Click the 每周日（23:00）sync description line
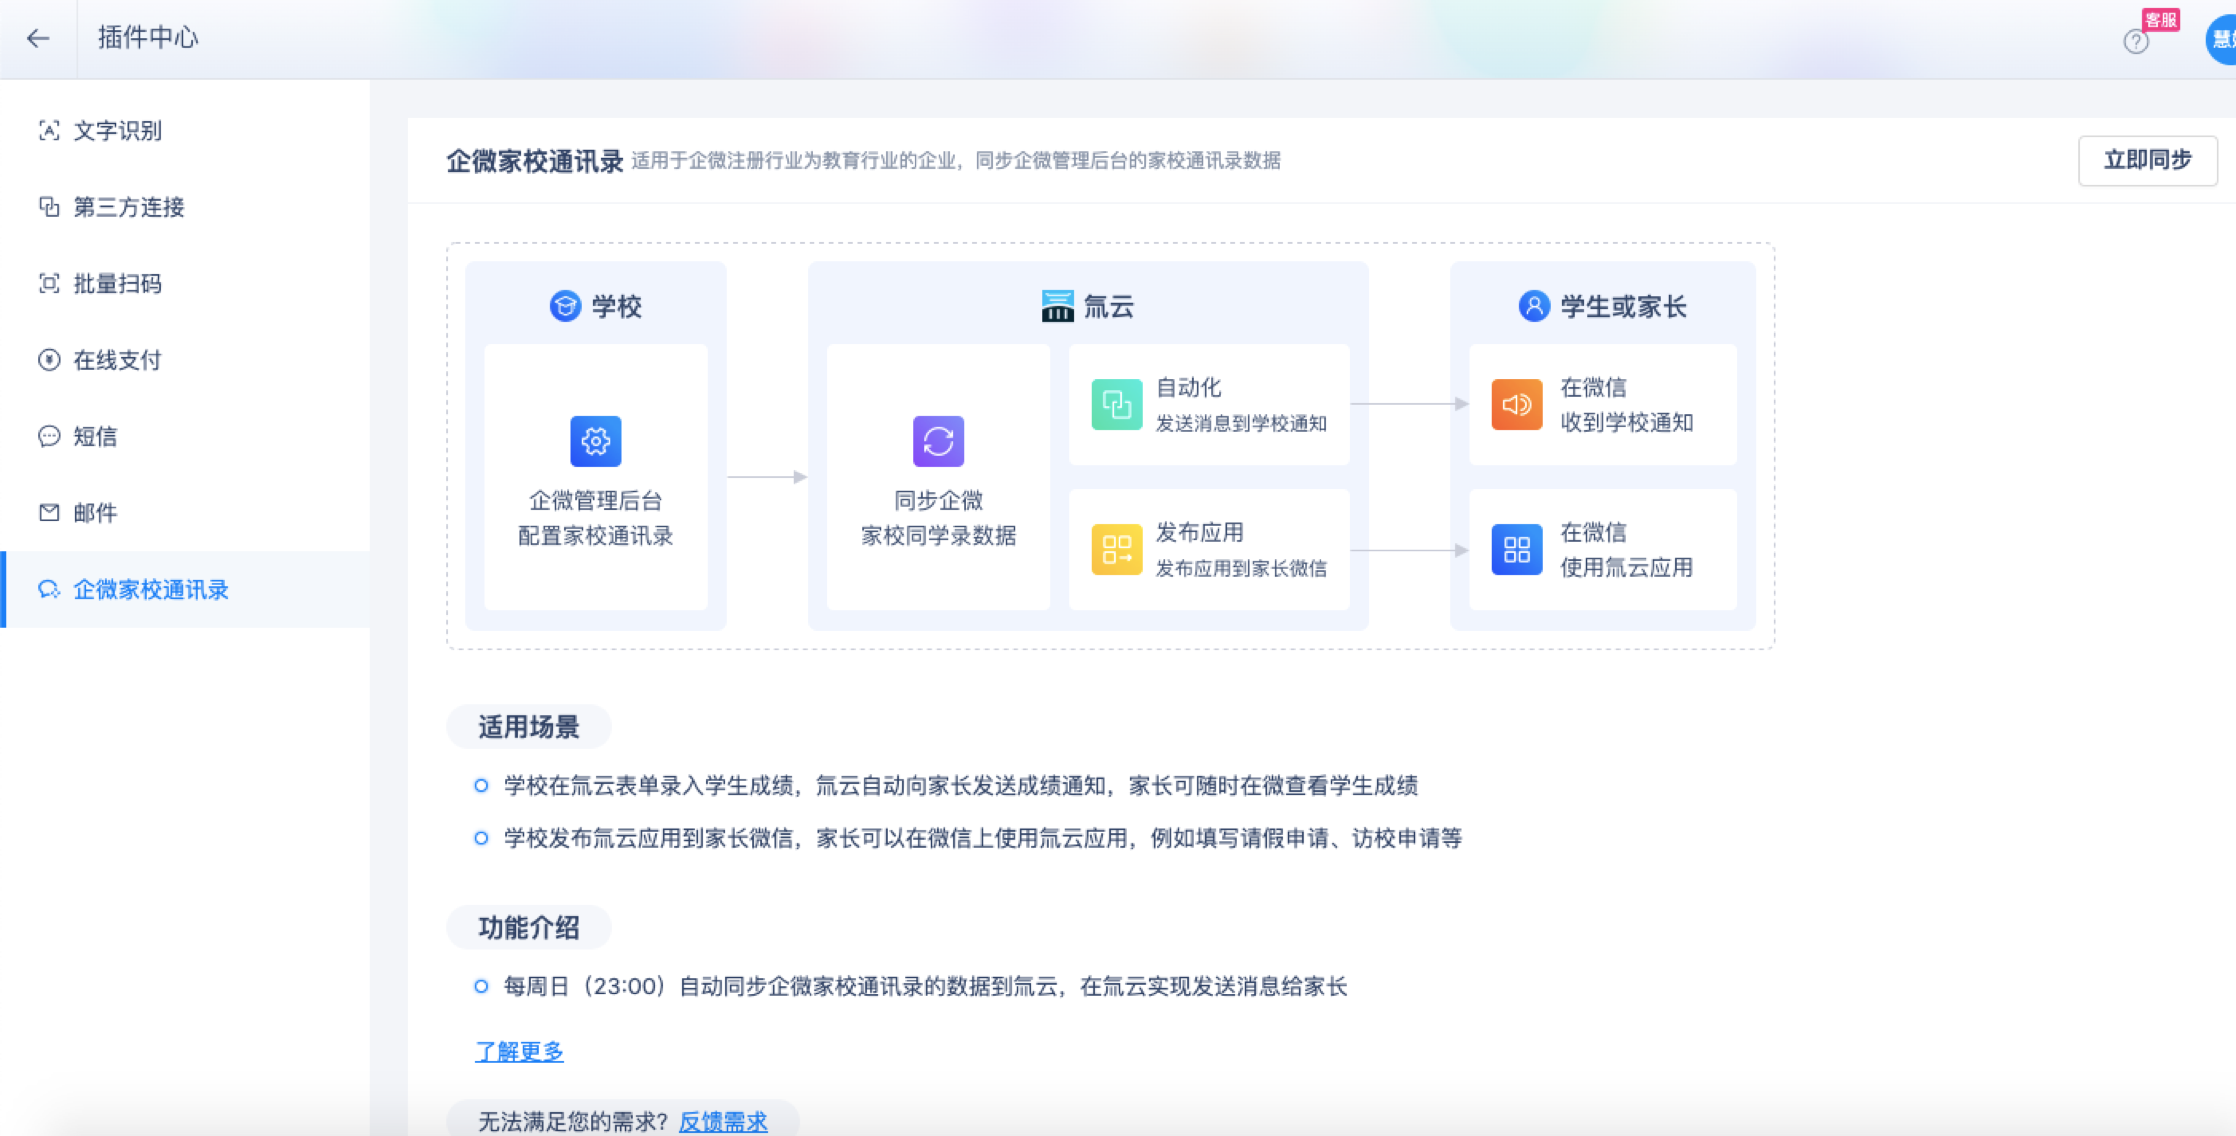The height and width of the screenshot is (1136, 2236). [925, 986]
